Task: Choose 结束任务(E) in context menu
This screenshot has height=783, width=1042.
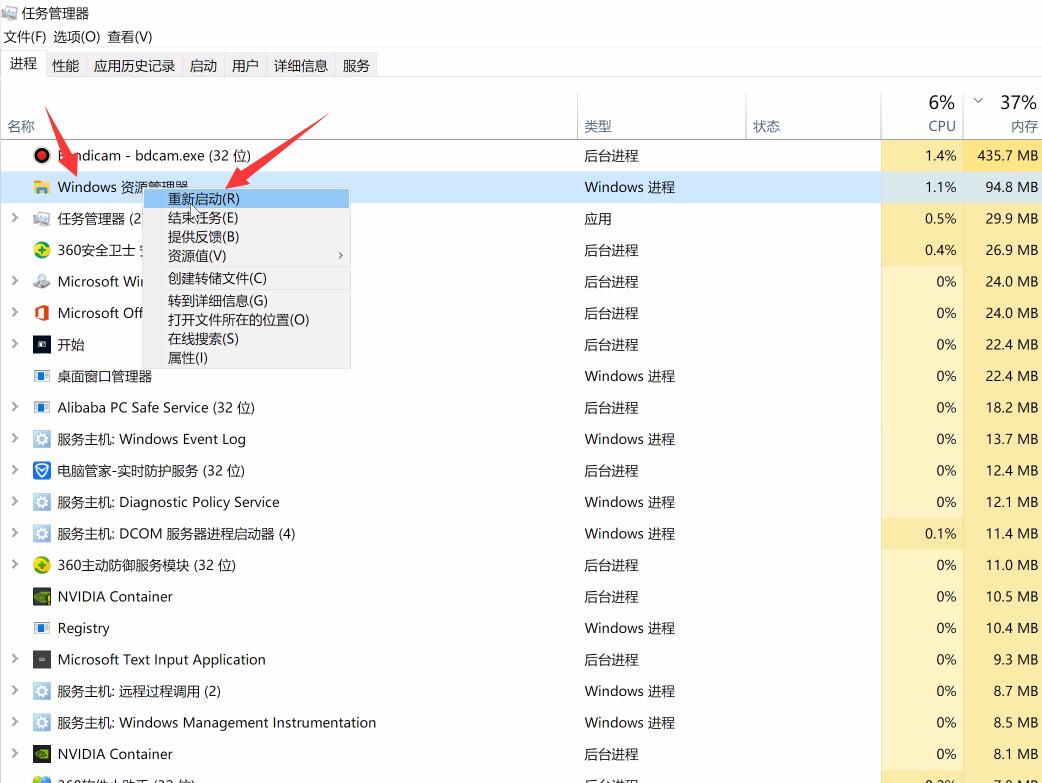Action: tap(247, 218)
